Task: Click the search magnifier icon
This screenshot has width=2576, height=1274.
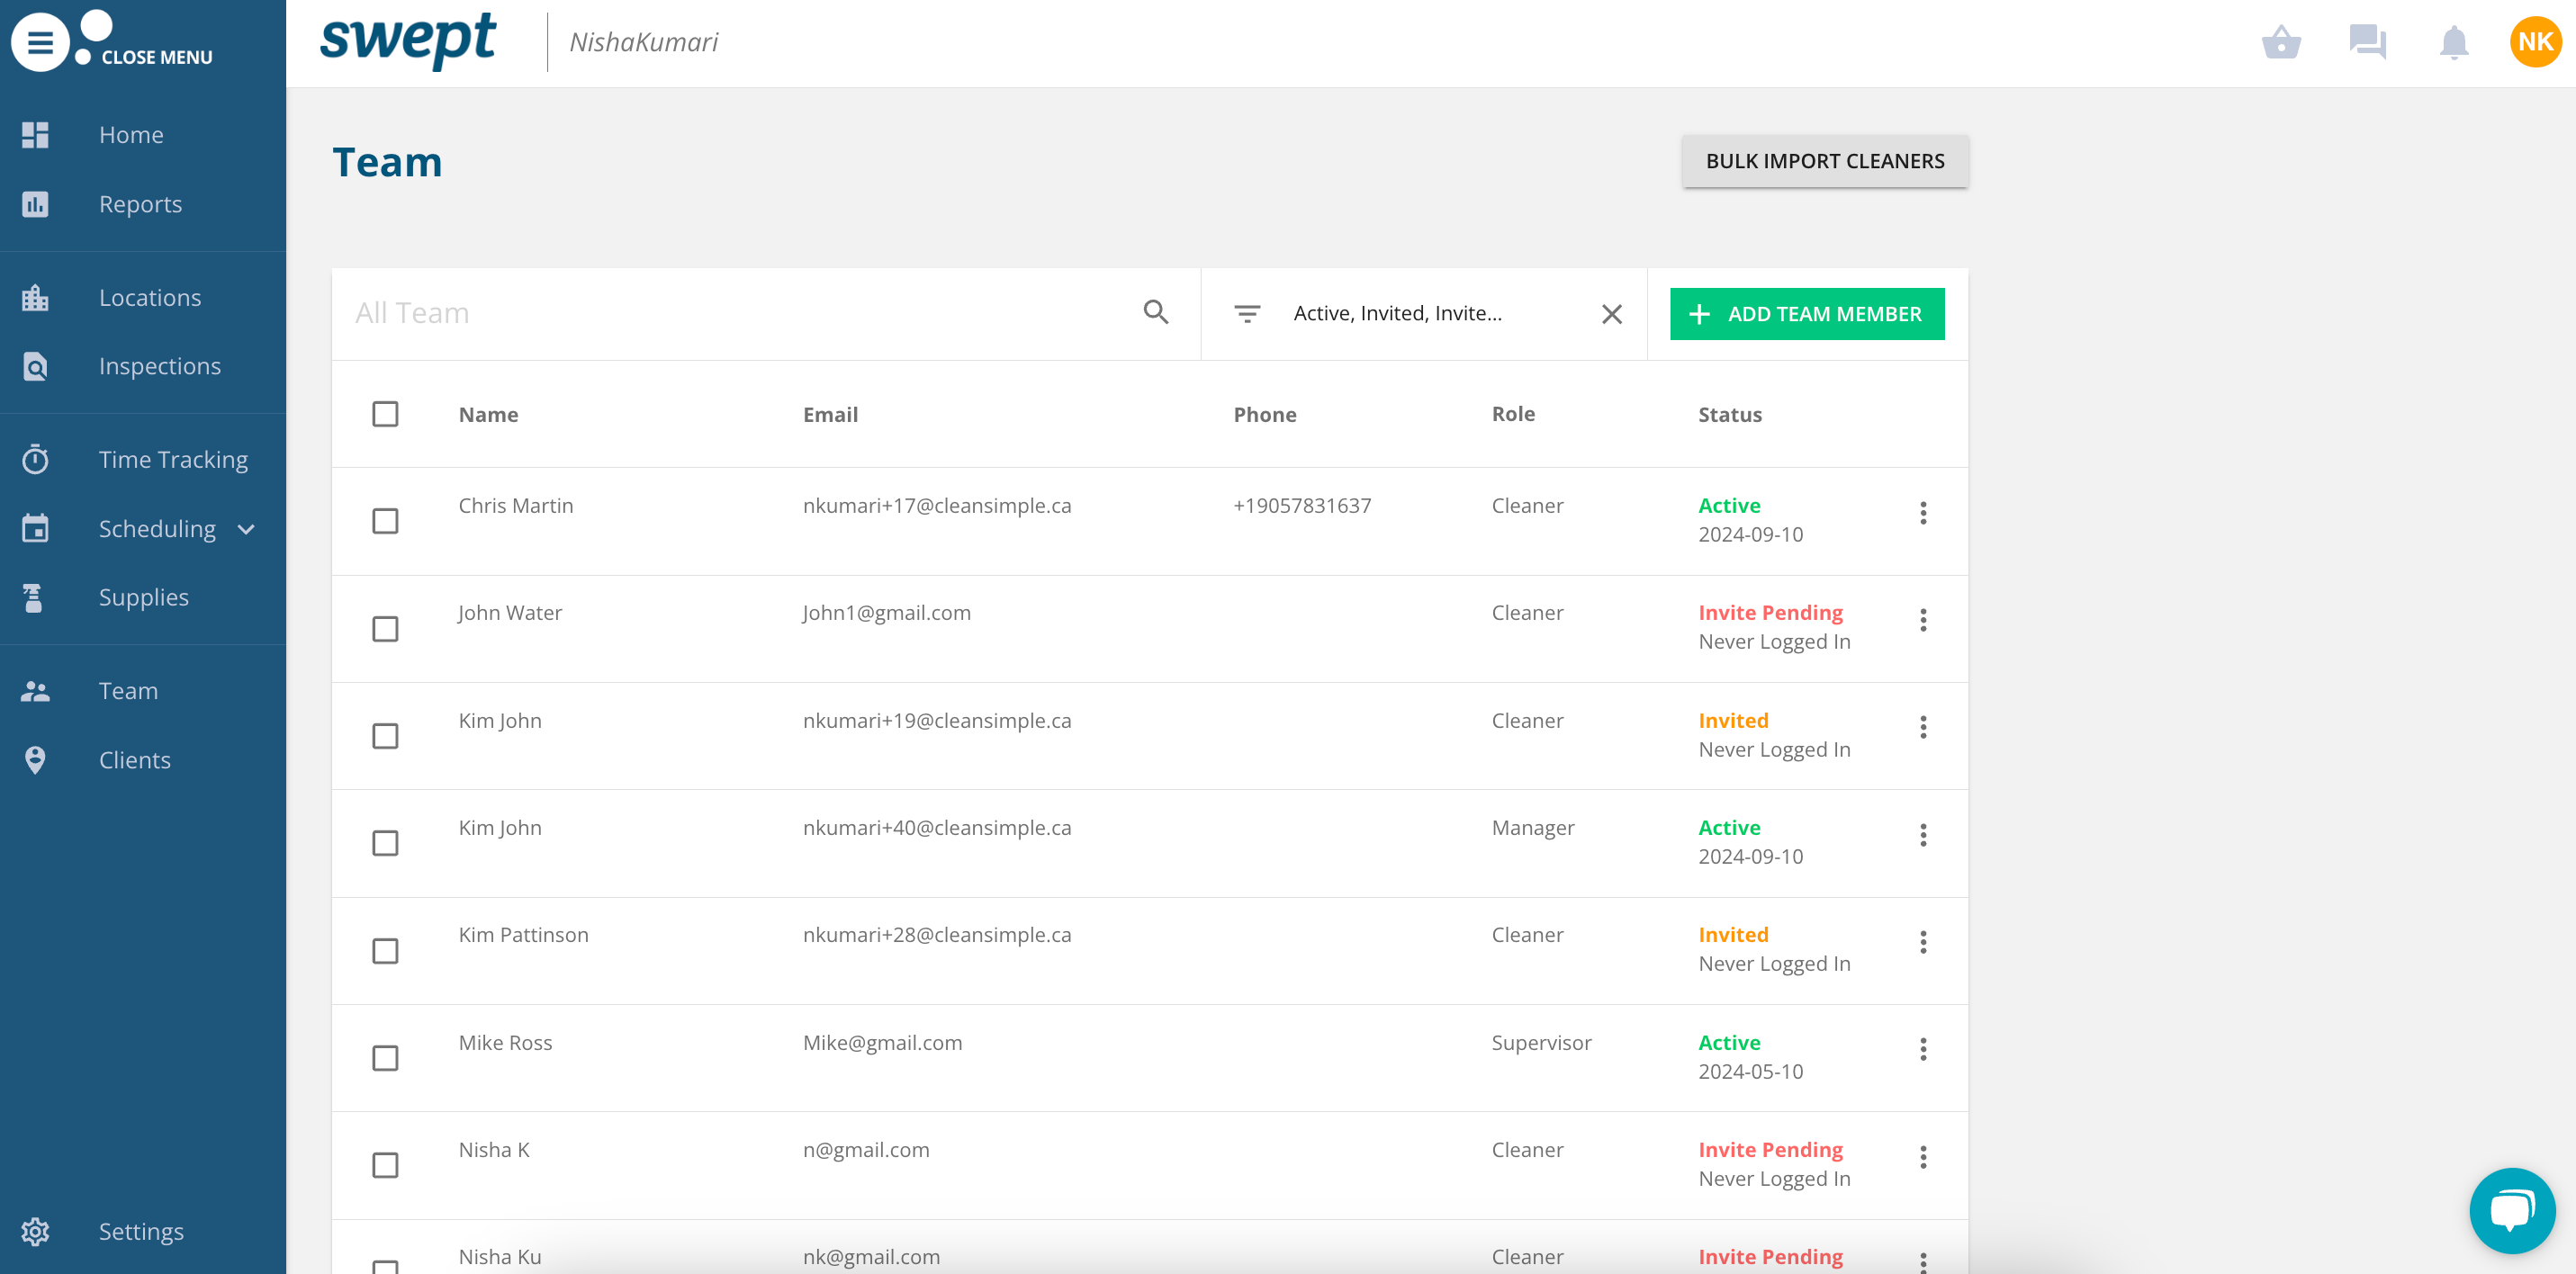Action: click(1155, 313)
